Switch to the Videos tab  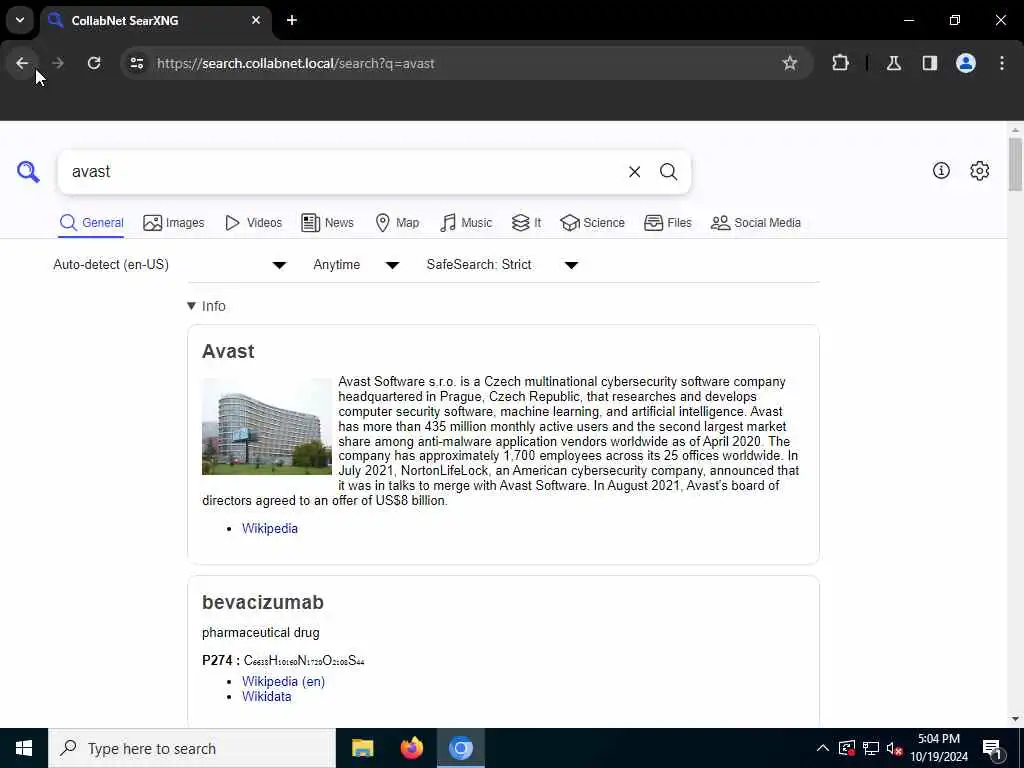[253, 223]
